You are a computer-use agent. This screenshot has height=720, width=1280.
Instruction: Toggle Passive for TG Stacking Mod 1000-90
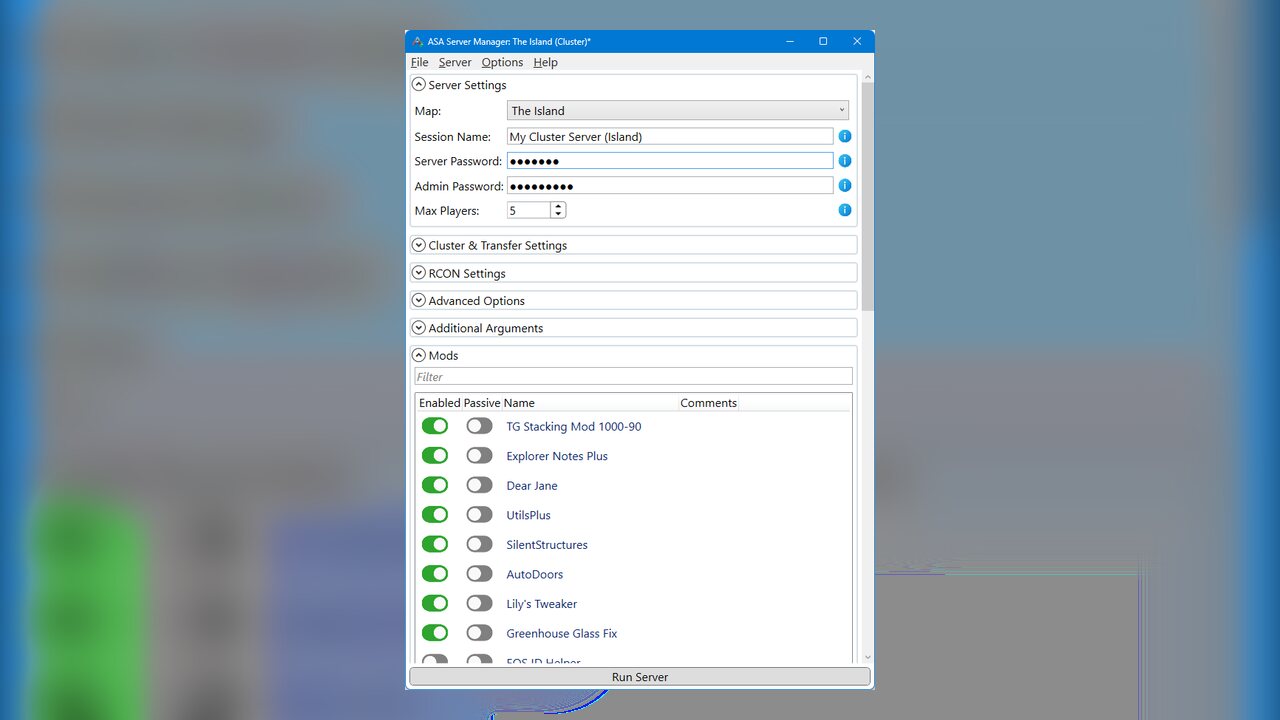(x=480, y=426)
